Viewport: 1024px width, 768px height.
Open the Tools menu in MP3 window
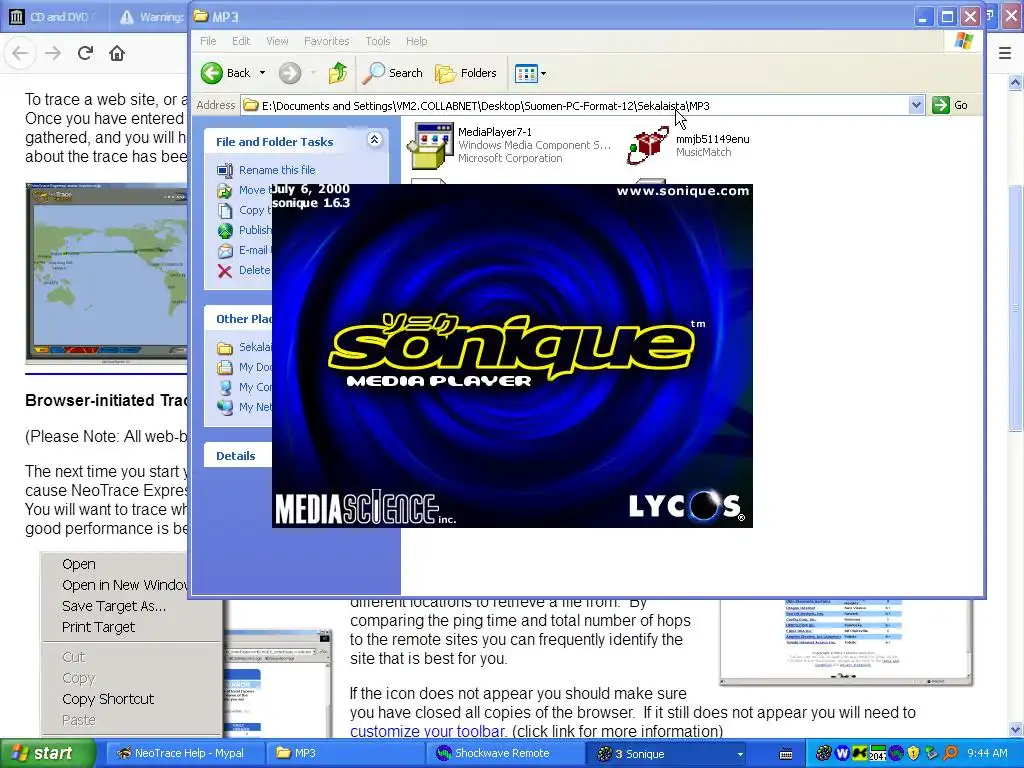point(377,41)
